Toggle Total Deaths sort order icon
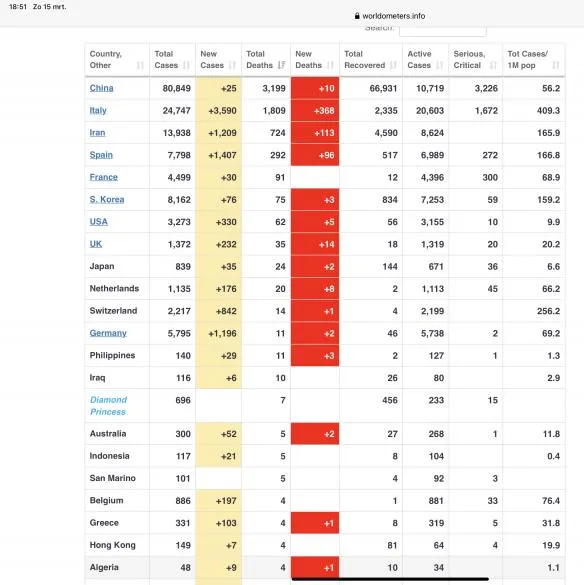 click(281, 65)
